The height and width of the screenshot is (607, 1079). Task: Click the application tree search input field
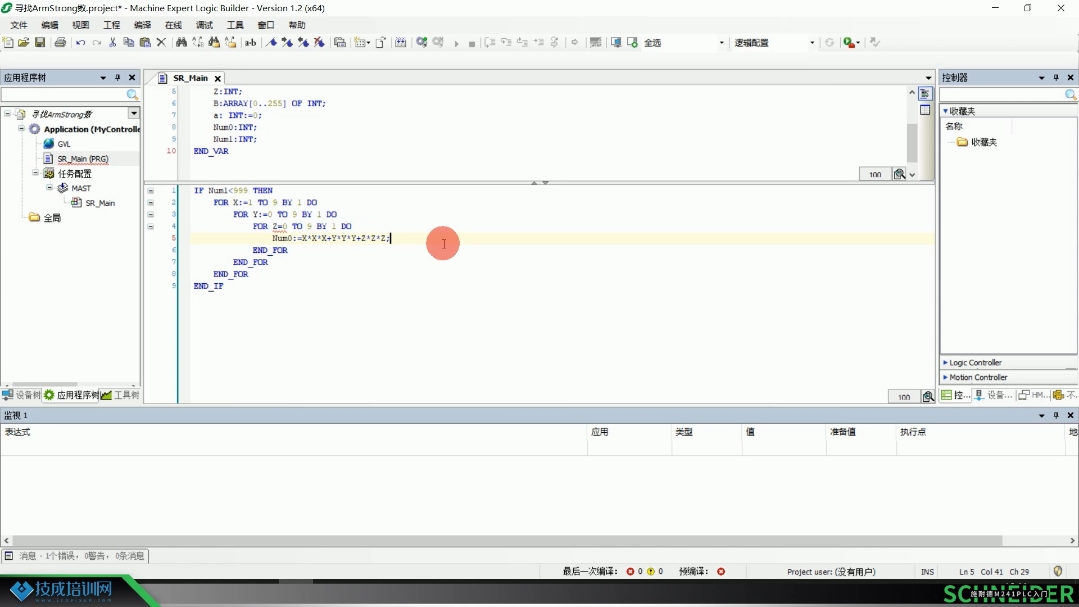coord(64,95)
